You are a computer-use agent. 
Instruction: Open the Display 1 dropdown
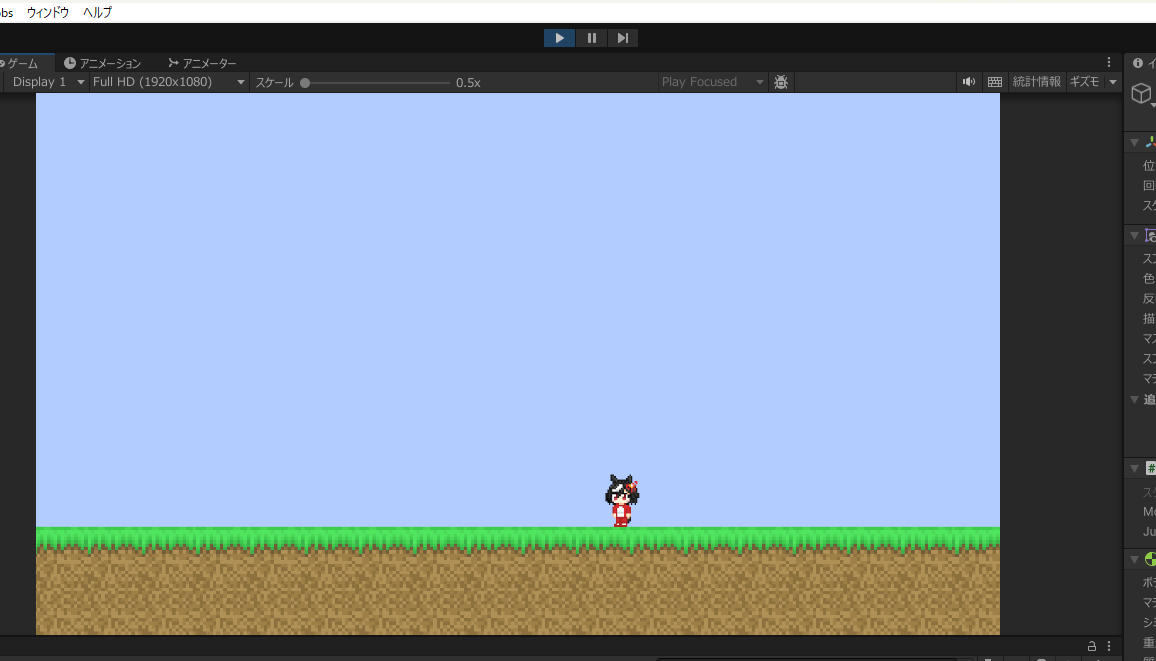[x=47, y=82]
